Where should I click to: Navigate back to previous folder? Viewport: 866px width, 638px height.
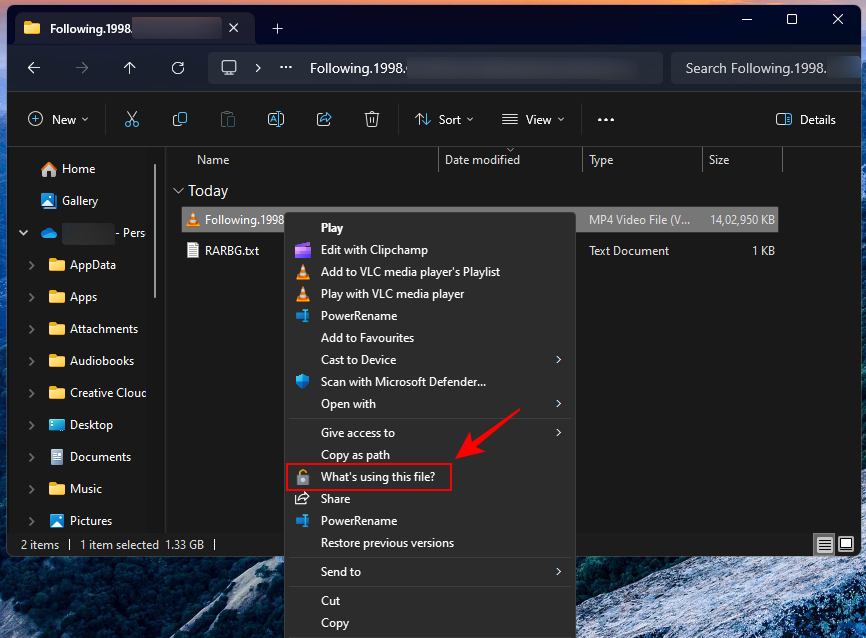34,68
